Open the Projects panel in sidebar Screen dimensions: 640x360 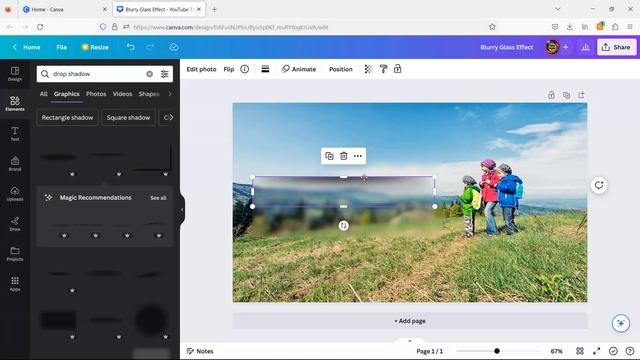pos(15,253)
